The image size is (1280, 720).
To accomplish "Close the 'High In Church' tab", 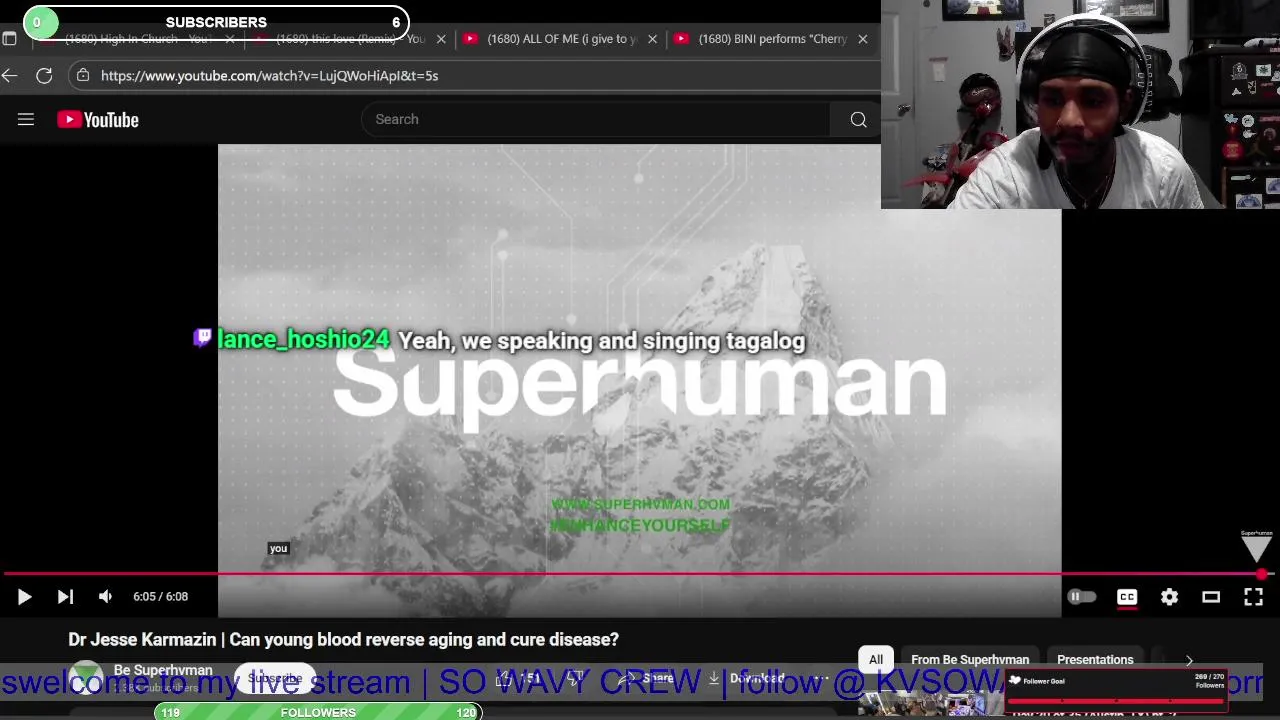I will (230, 39).
